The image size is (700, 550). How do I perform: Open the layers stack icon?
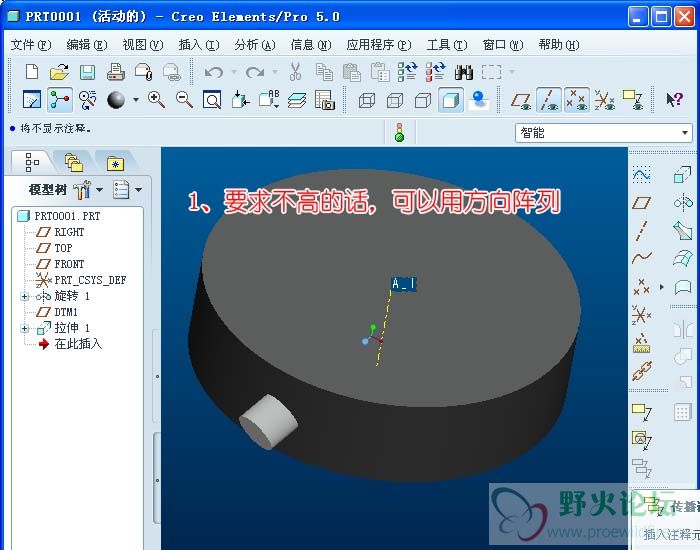pyautogui.click(x=297, y=100)
